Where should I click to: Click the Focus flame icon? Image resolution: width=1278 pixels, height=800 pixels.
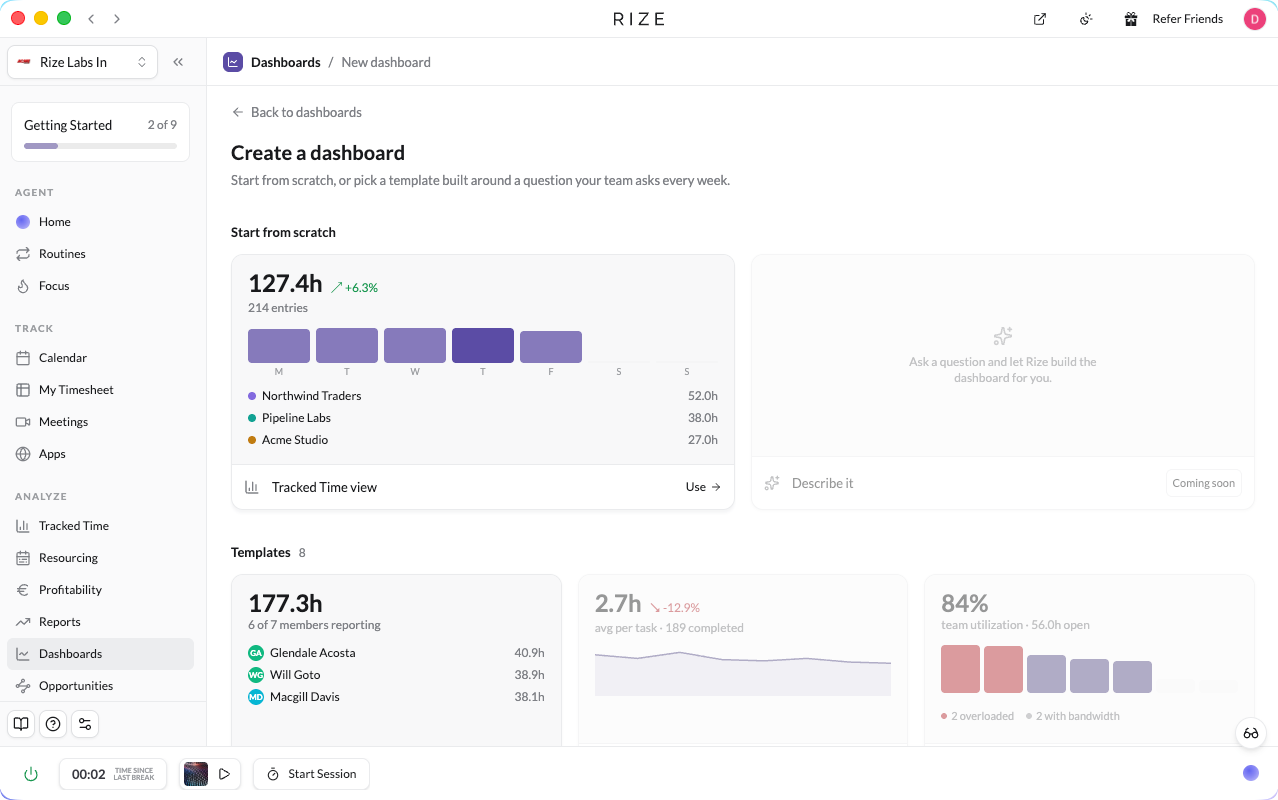(23, 286)
